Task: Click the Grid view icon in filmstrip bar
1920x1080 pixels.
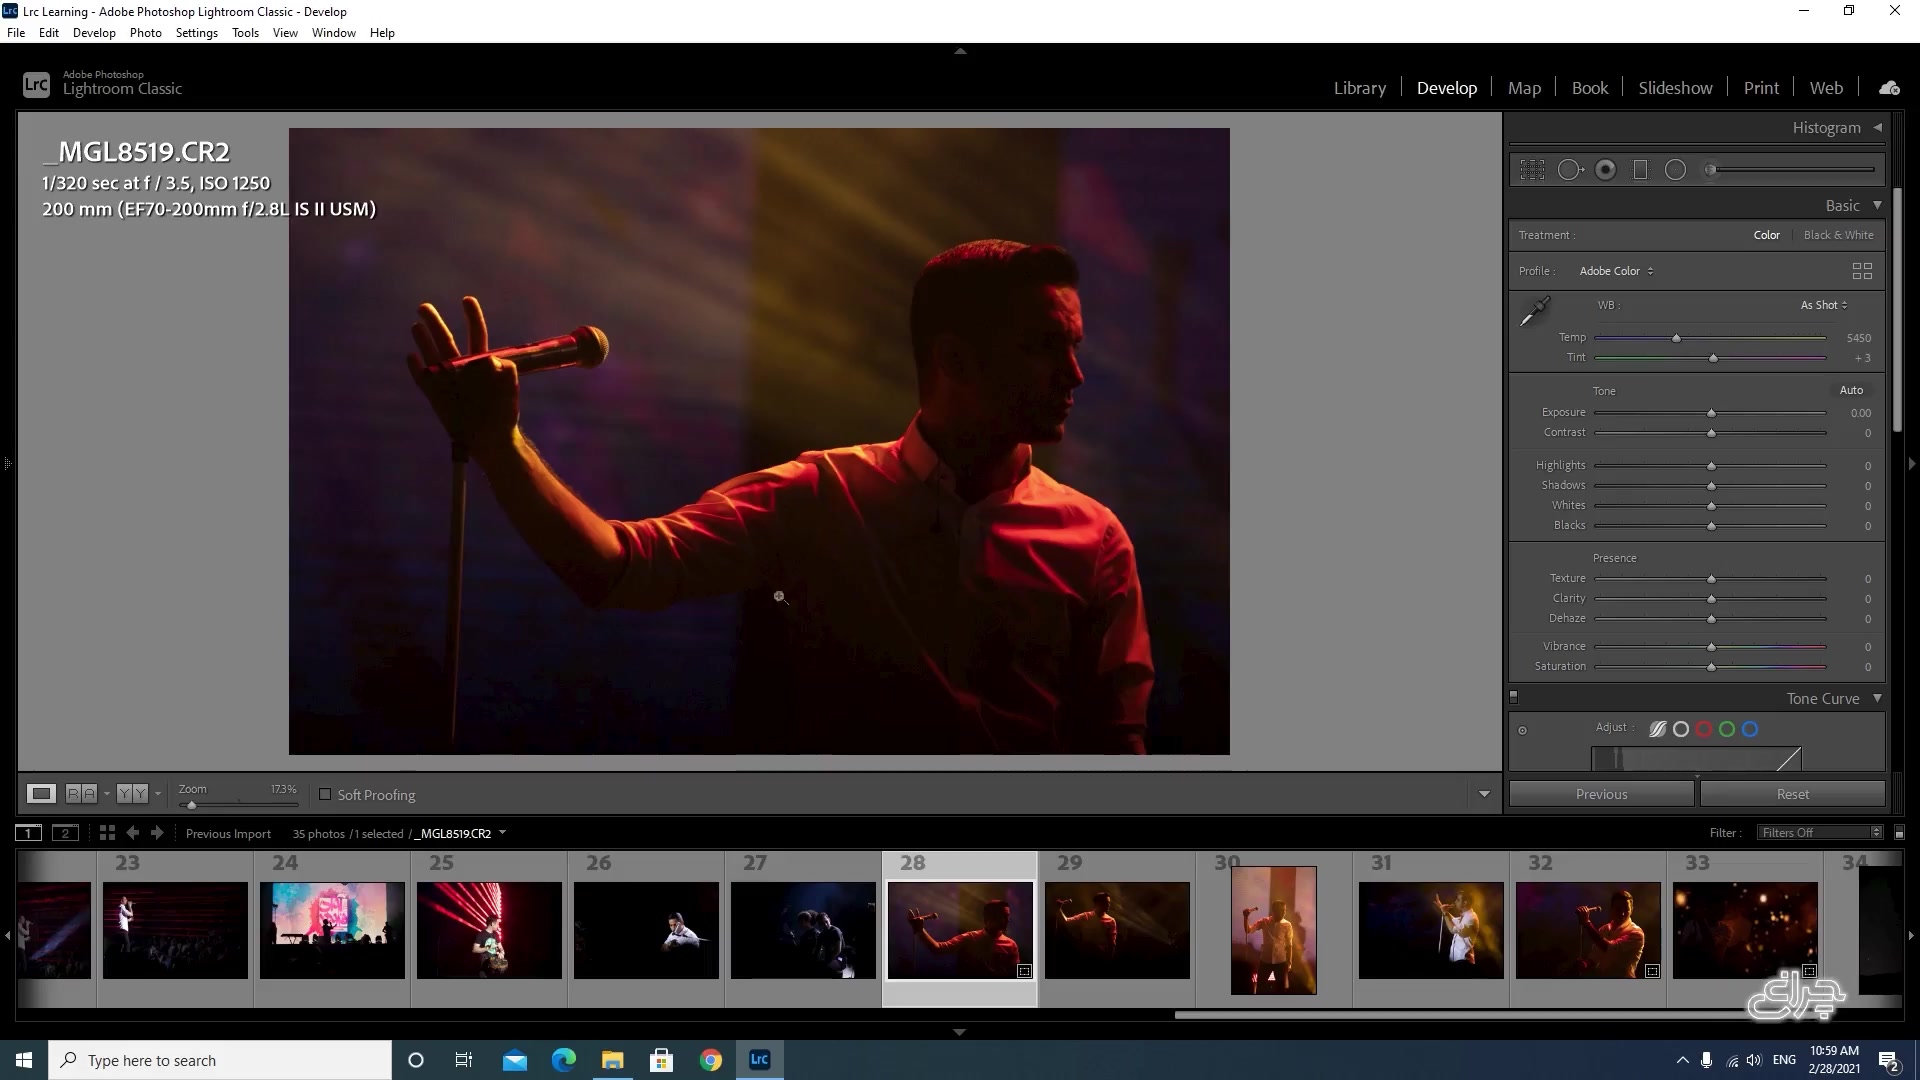Action: (107, 833)
